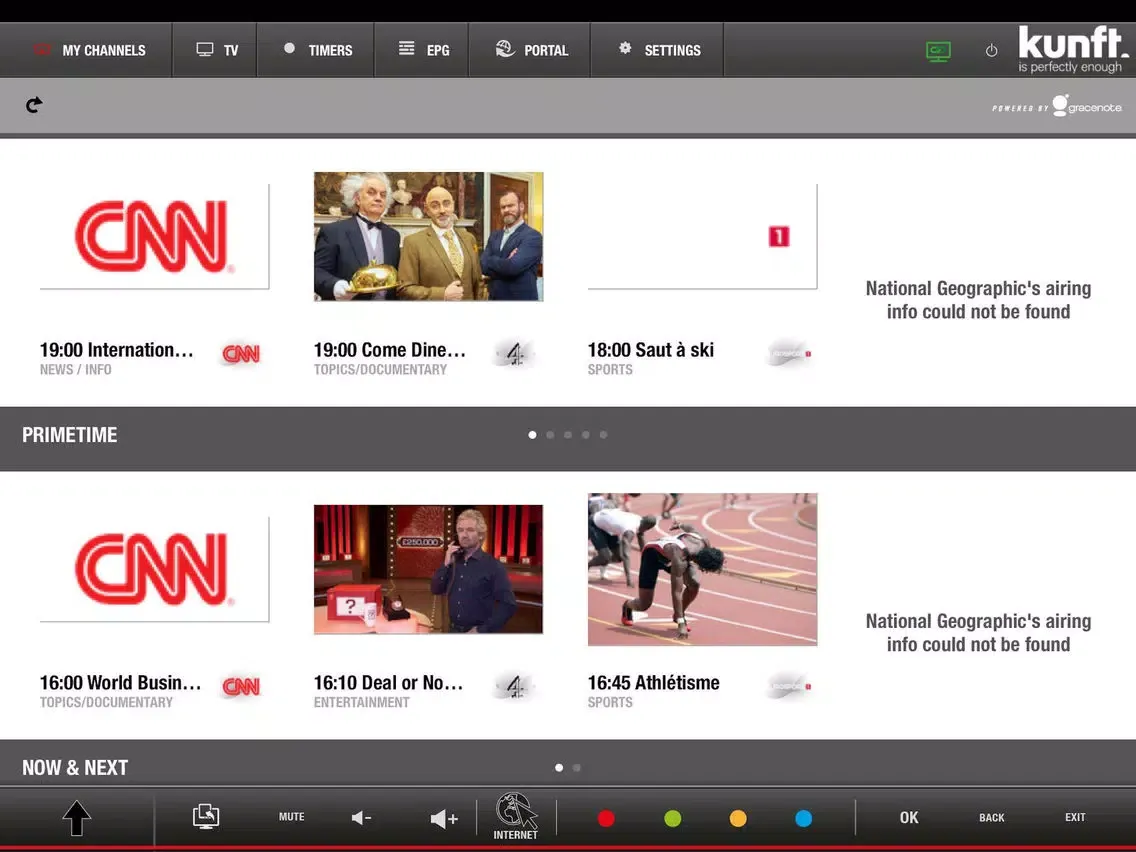Open the Saut à ski thumbnail
1136x852 pixels.
pos(702,236)
